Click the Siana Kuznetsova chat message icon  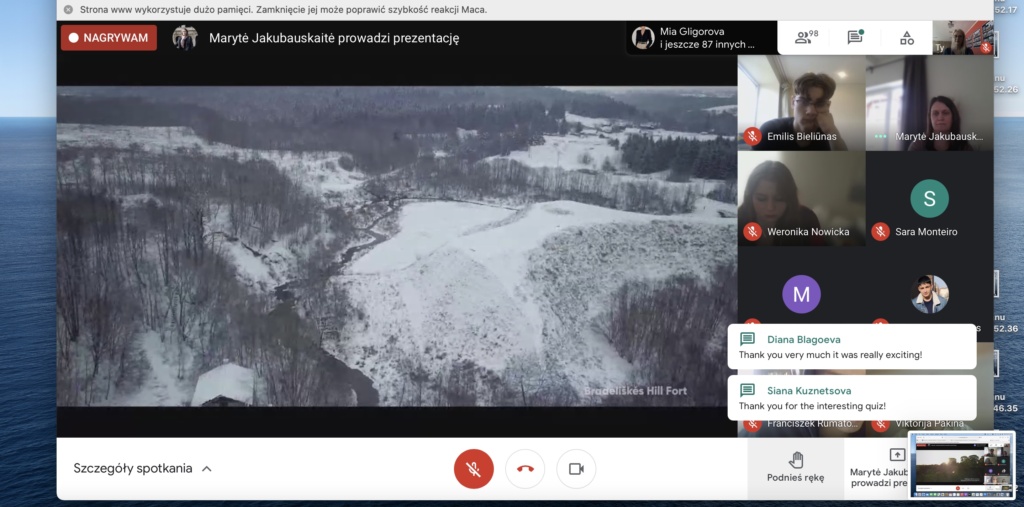point(747,390)
